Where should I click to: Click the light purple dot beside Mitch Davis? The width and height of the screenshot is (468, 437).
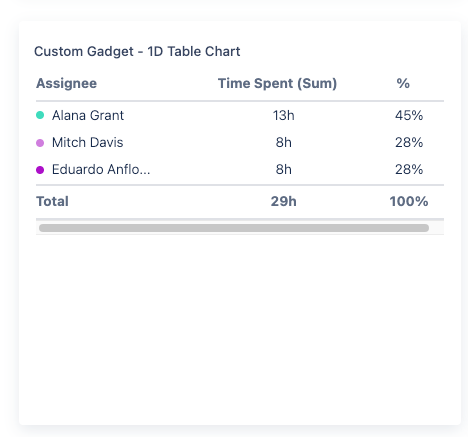[40, 143]
